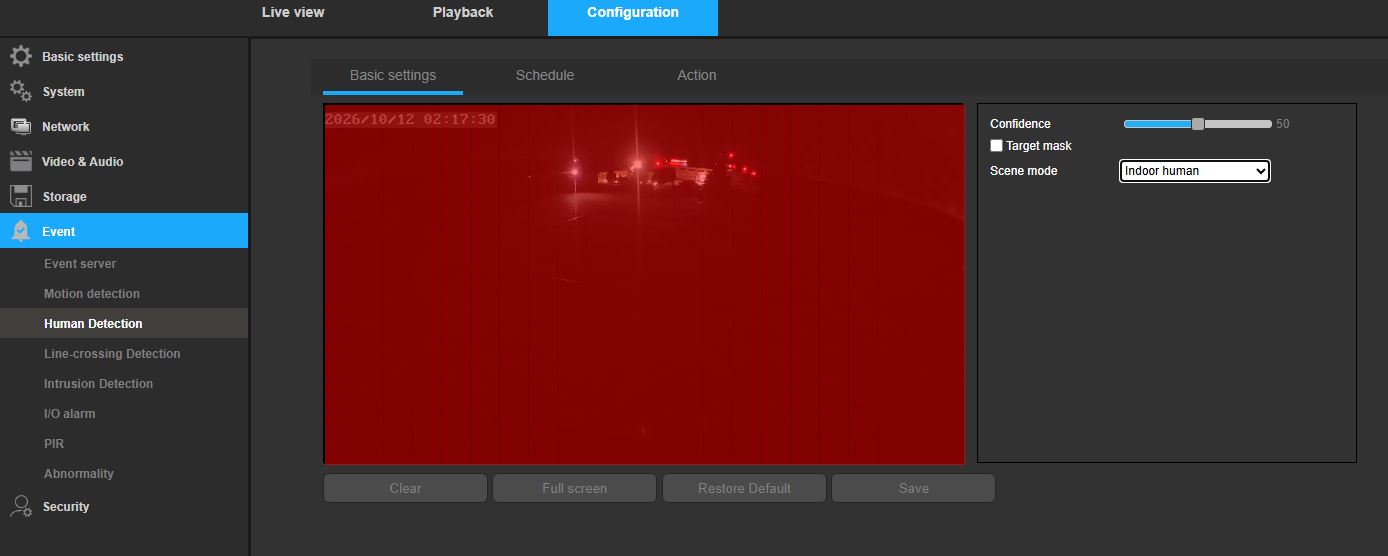Click the Clear button
This screenshot has width=1388, height=556.
click(405, 488)
